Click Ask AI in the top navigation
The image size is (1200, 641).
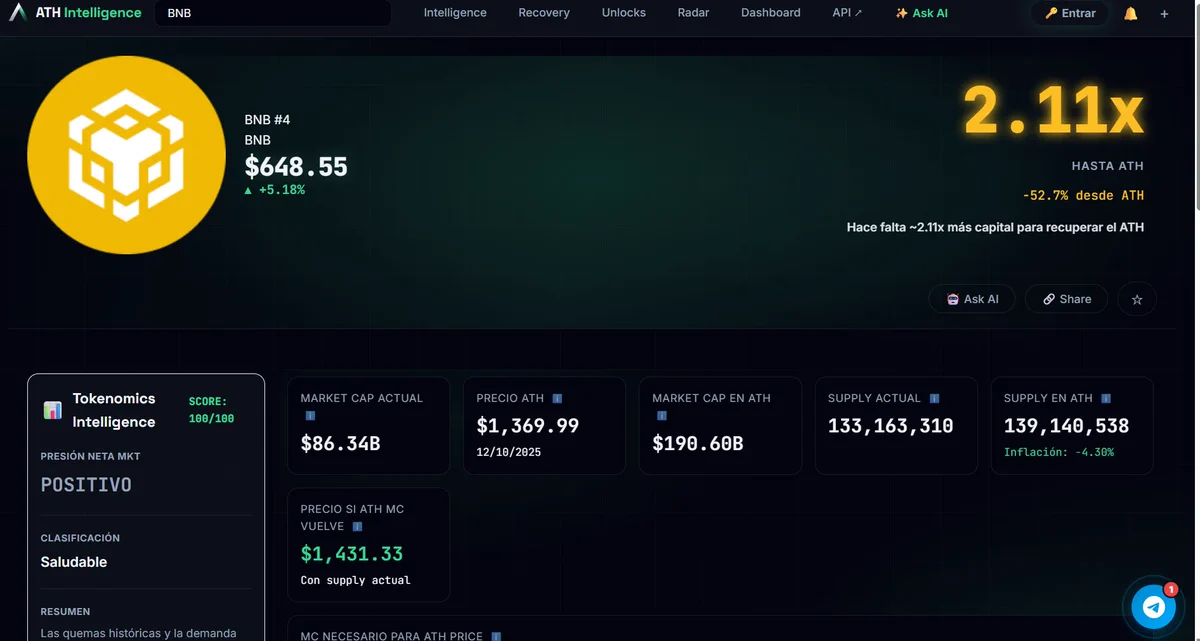coord(921,13)
